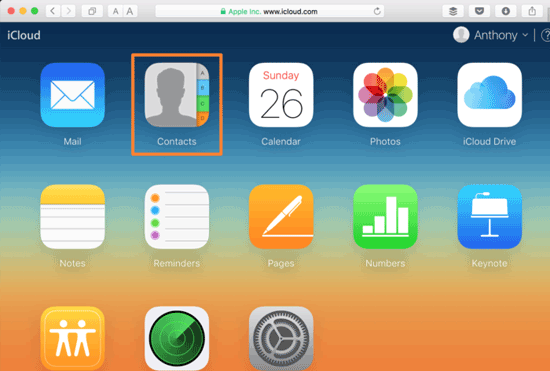Click the layered stack extension icon

click(453, 11)
